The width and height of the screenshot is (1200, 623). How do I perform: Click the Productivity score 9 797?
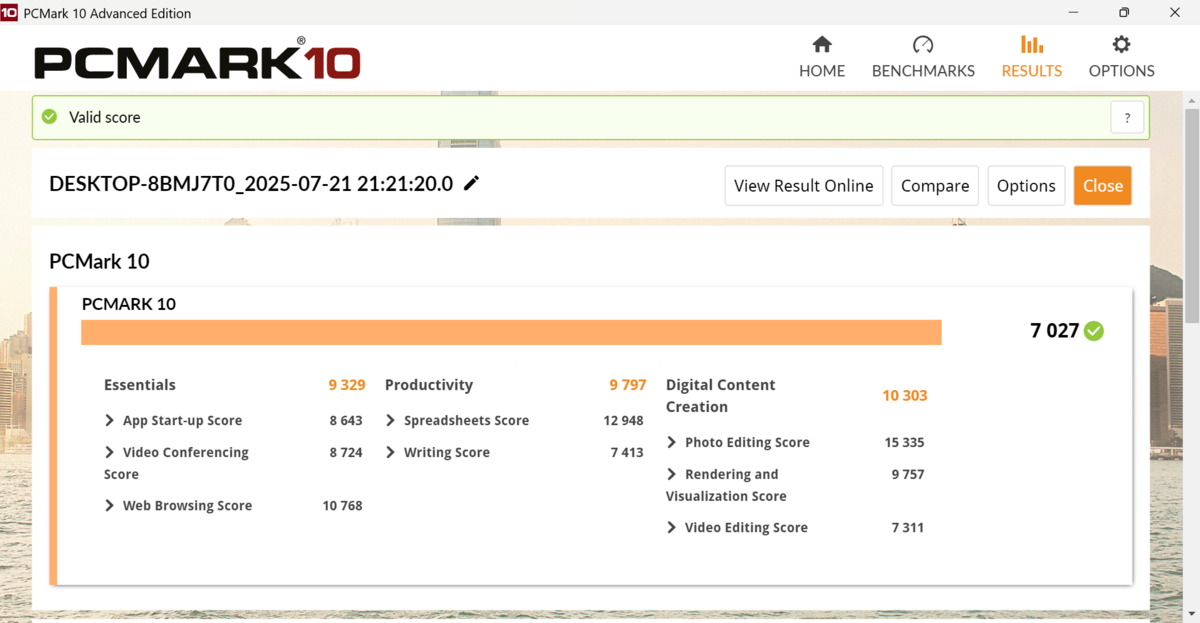(628, 385)
